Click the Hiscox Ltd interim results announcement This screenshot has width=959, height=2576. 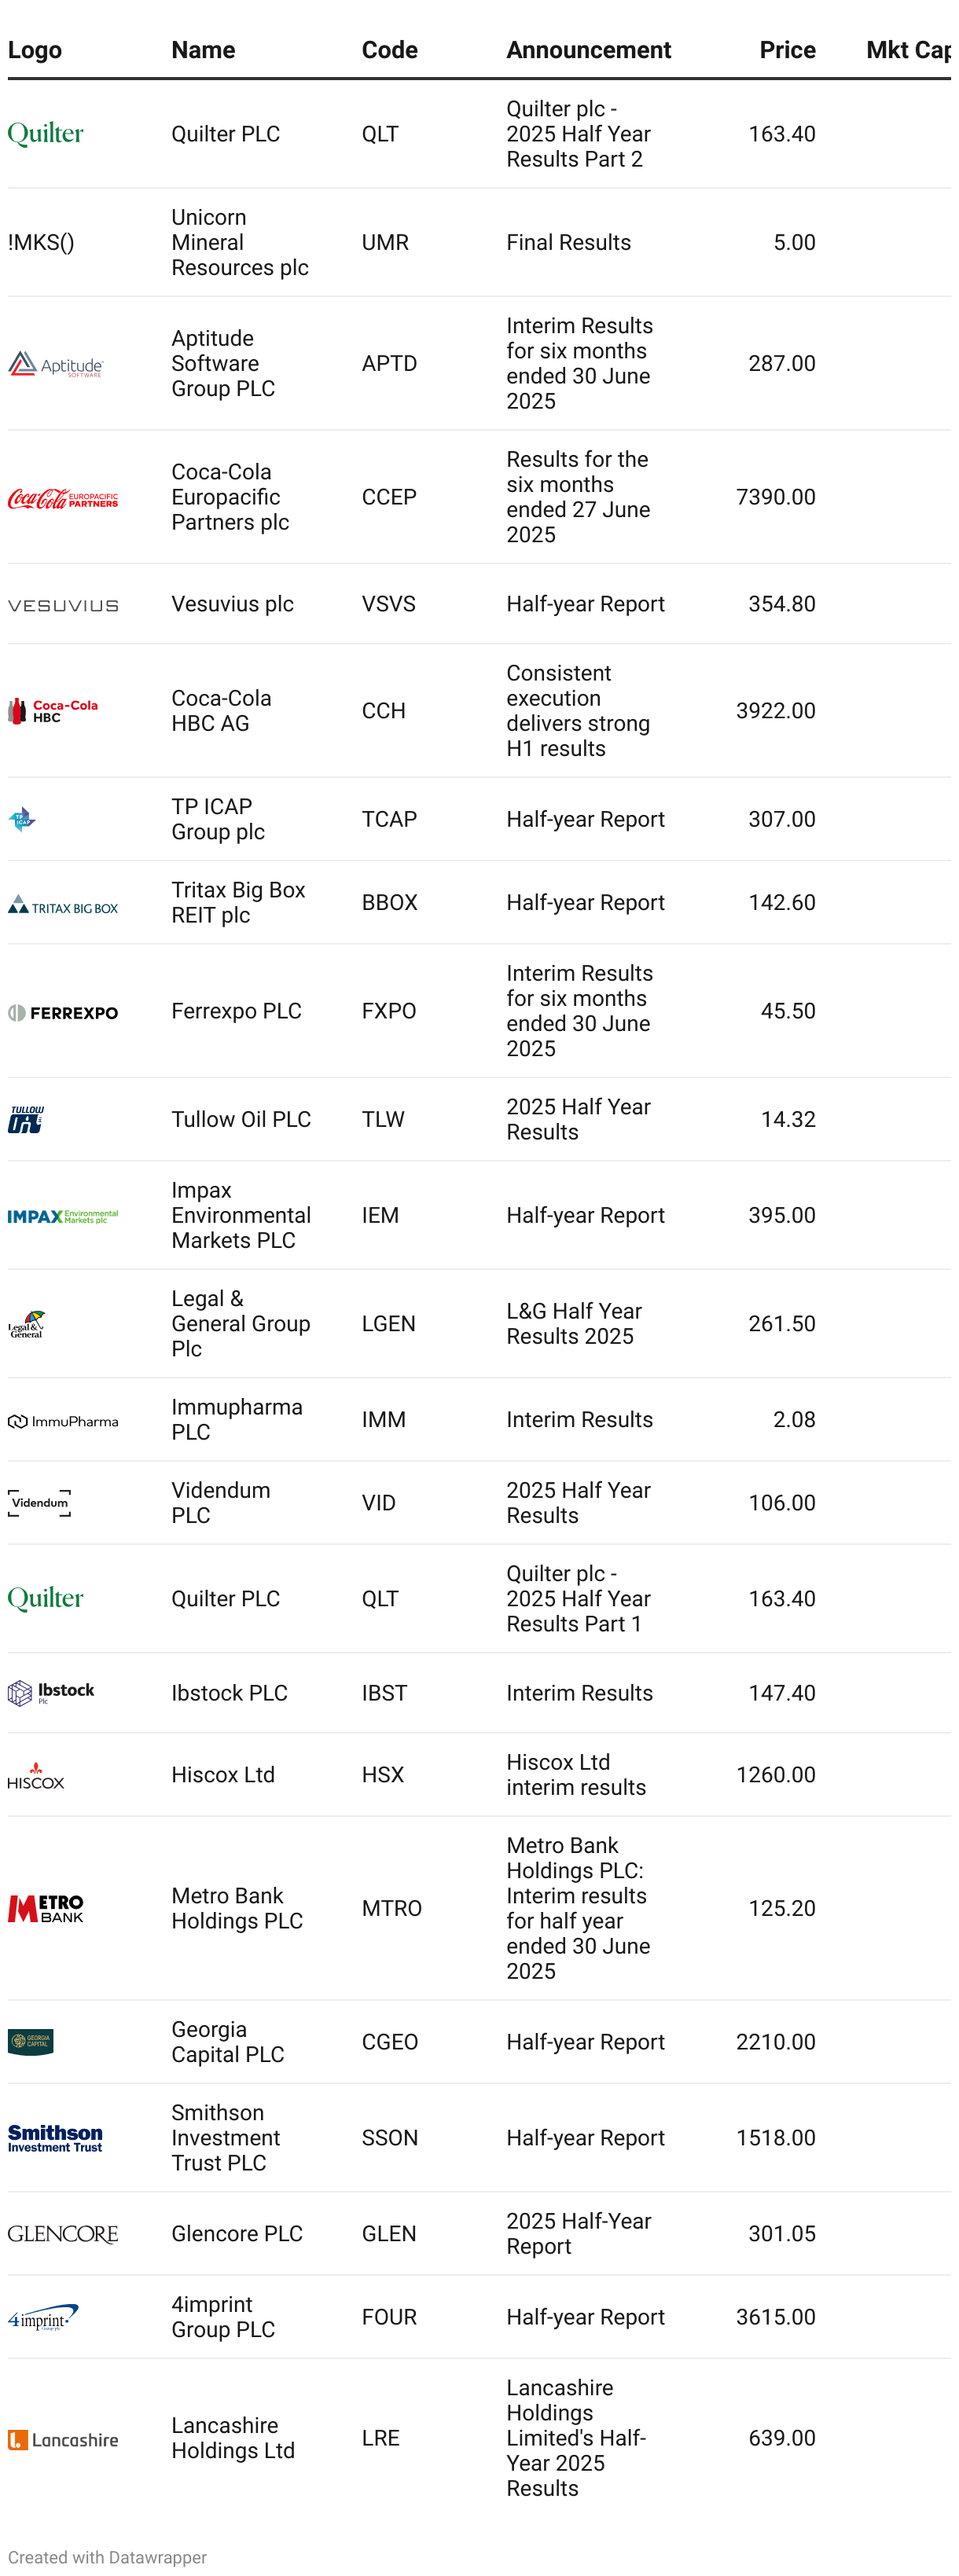tap(576, 1775)
